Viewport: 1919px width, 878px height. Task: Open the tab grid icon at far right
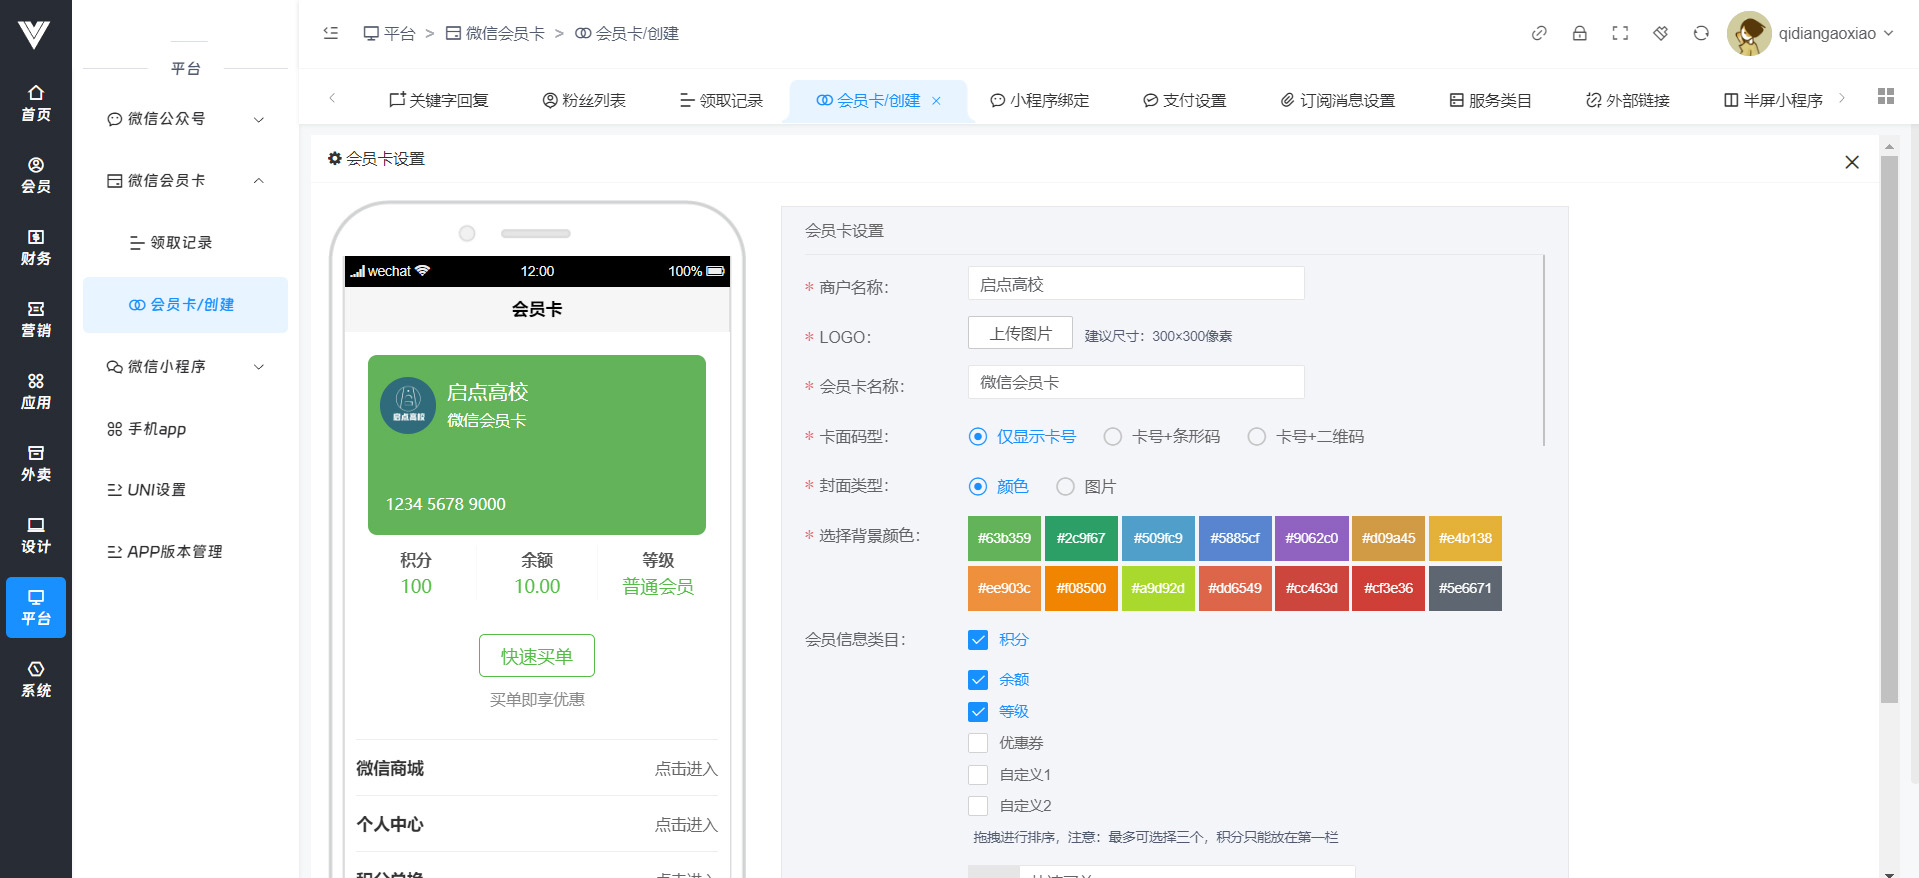tap(1885, 96)
